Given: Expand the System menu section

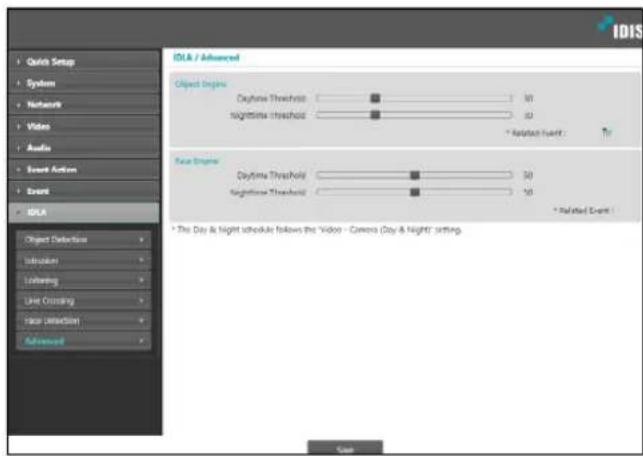Looking at the screenshot, I should [84, 83].
